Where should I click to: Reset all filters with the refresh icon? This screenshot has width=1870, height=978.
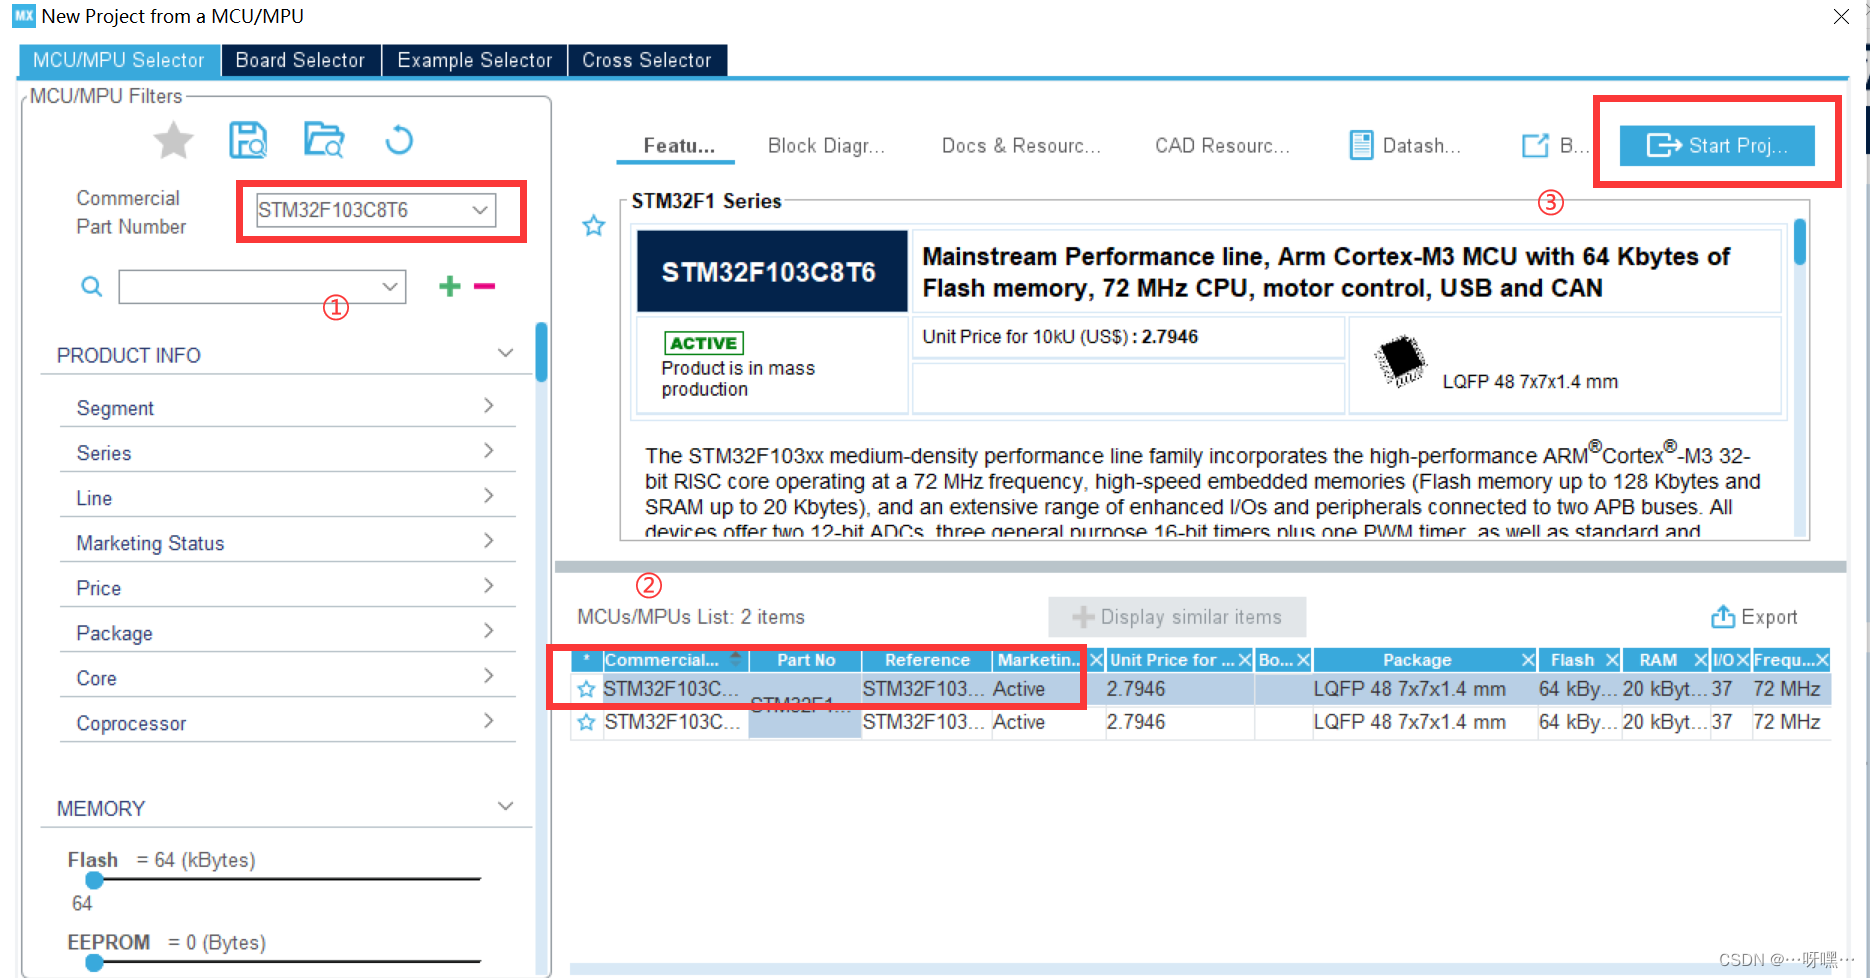pos(399,140)
